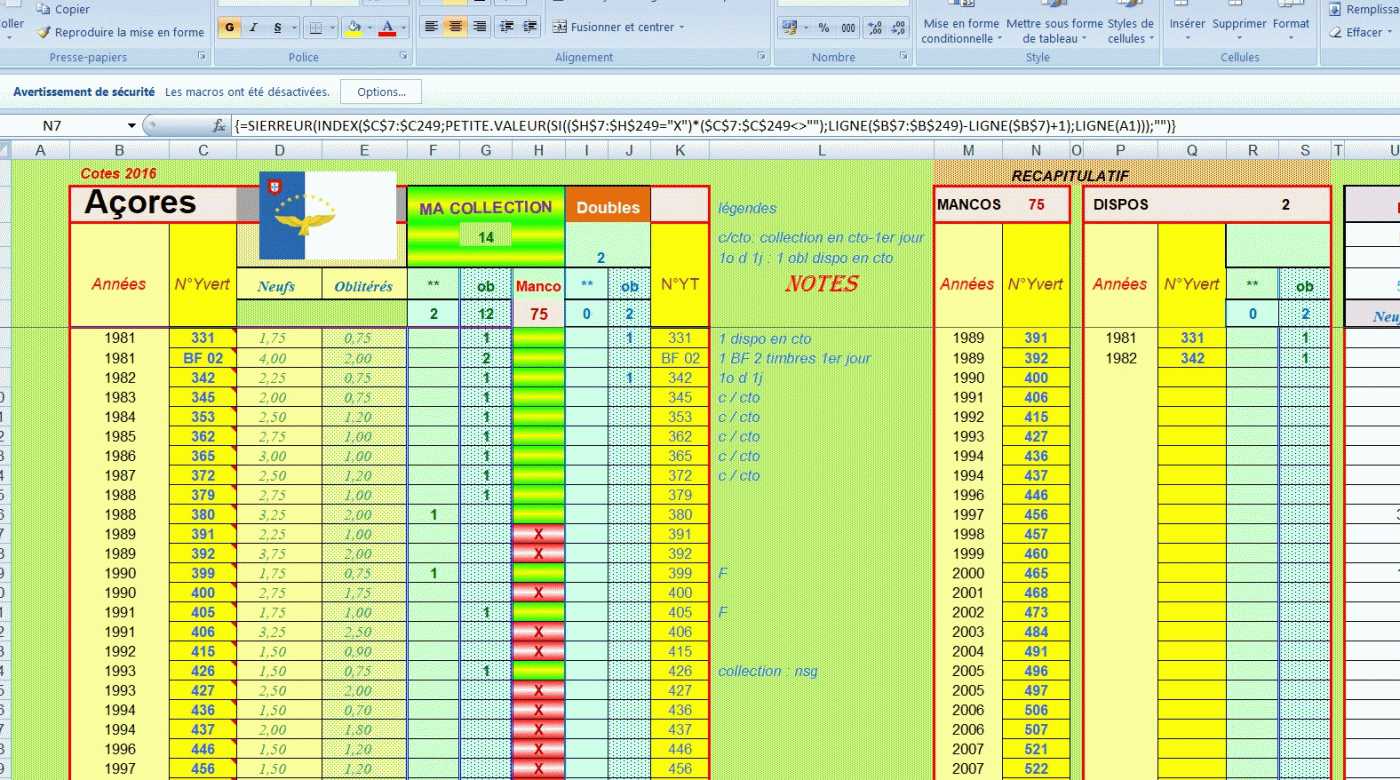
Task: Apply thousands separator (000) style
Action: (848, 27)
